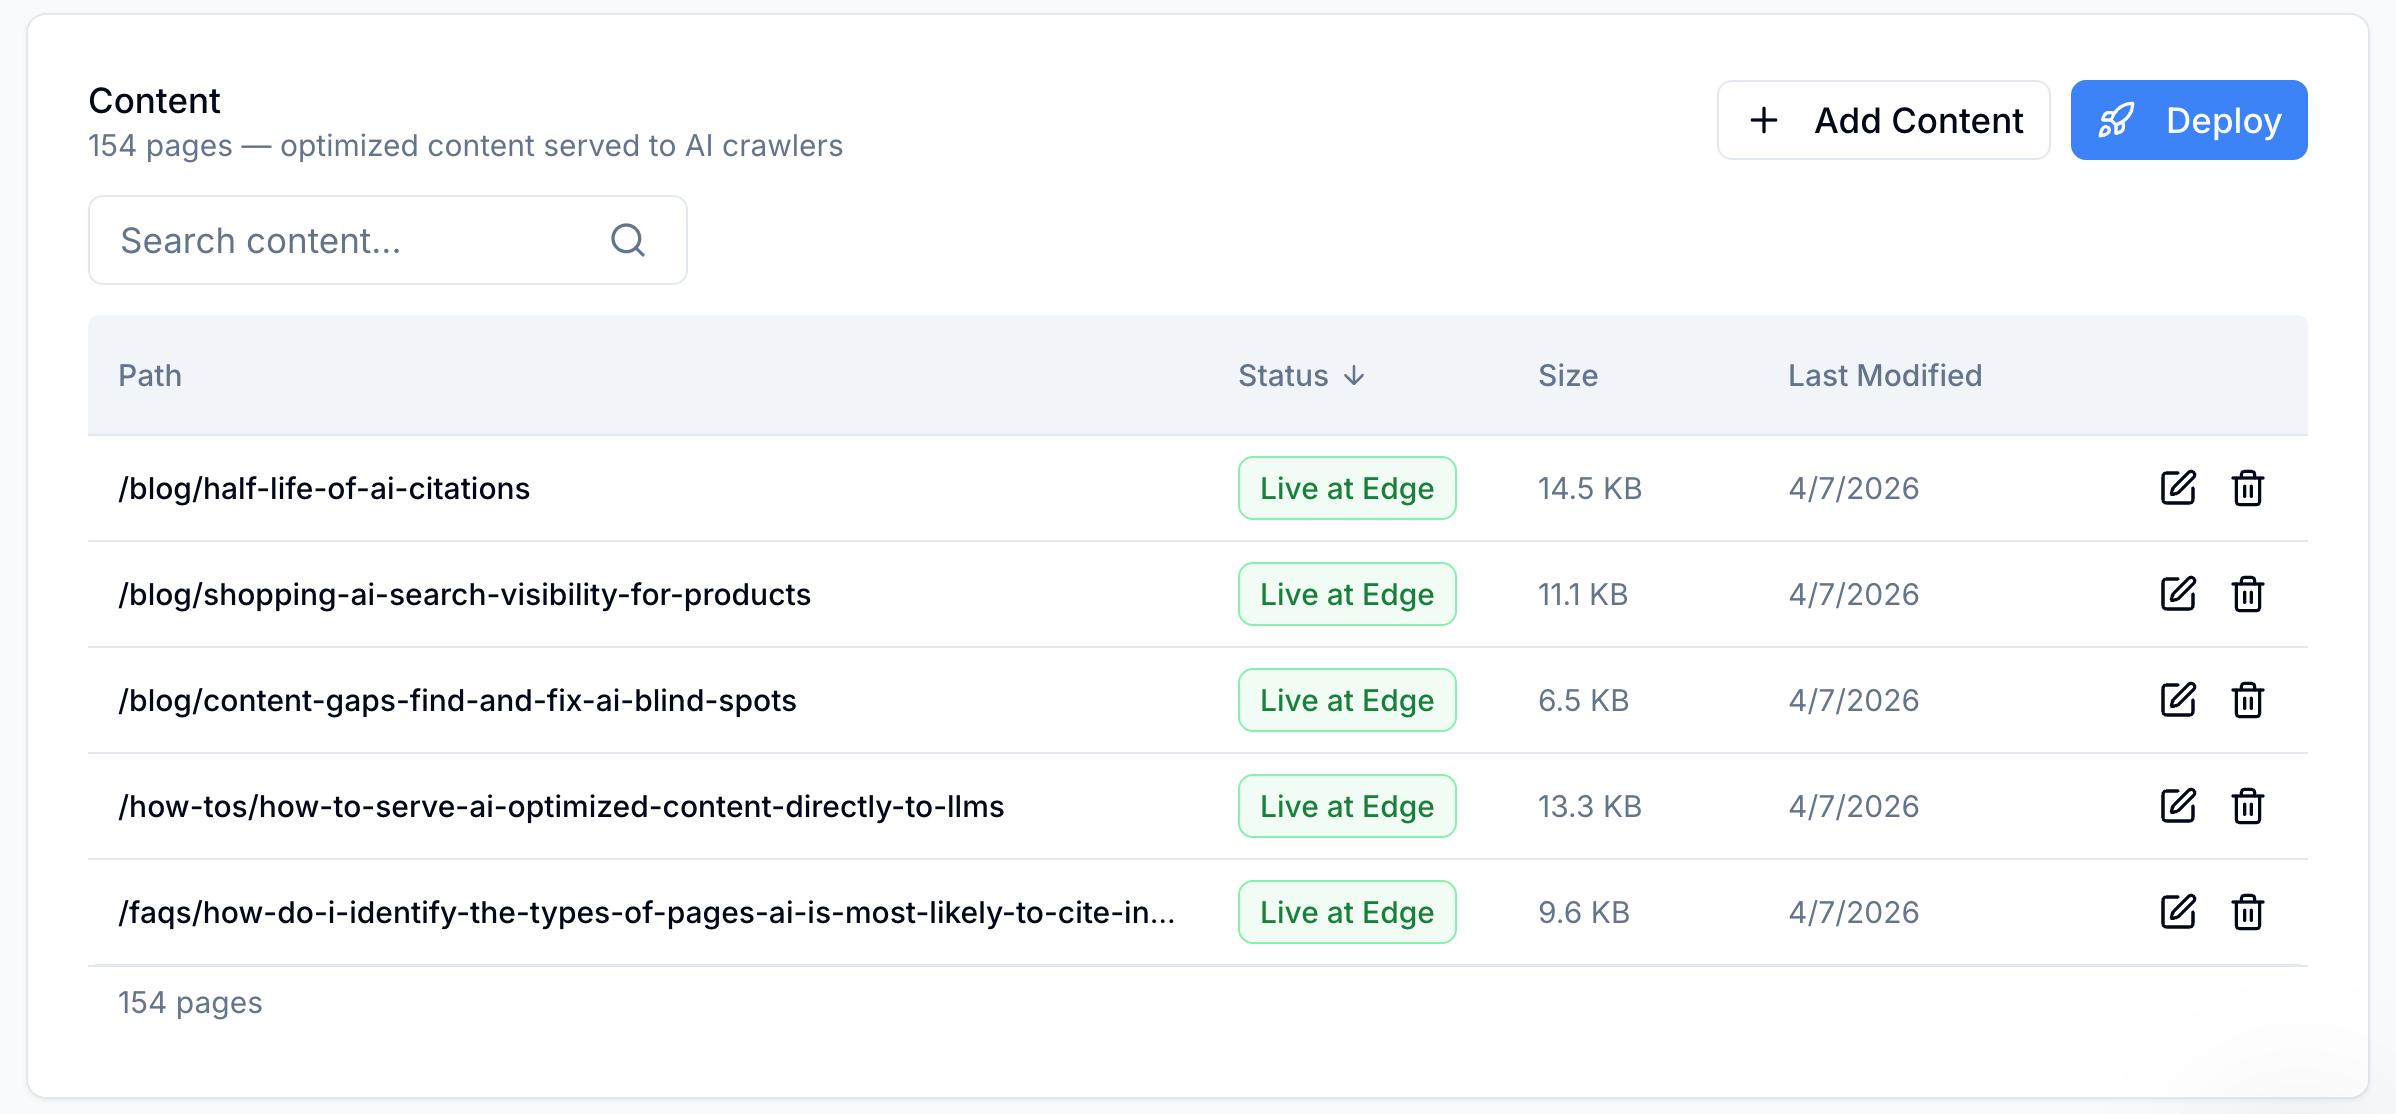Open /blog/content-gaps-find-and-fix-ai-blind-spots path
The image size is (2396, 1114).
457,700
